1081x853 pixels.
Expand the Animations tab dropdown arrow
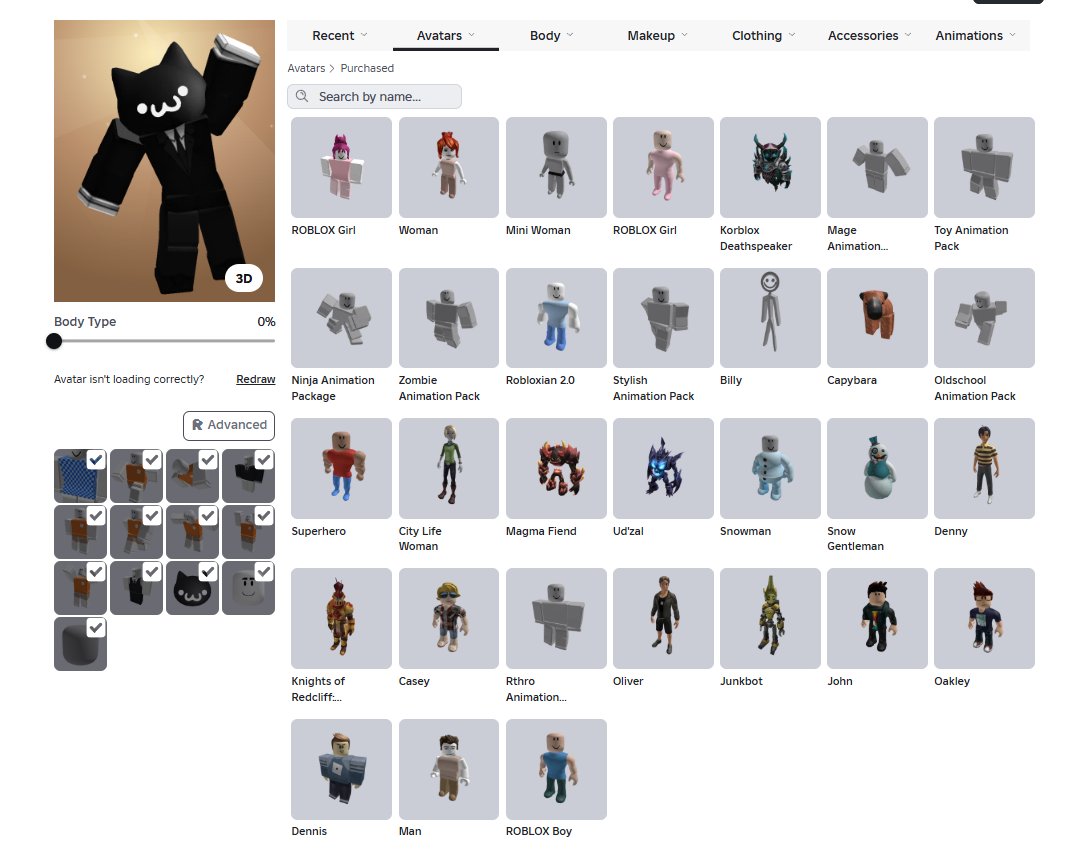(x=1013, y=34)
